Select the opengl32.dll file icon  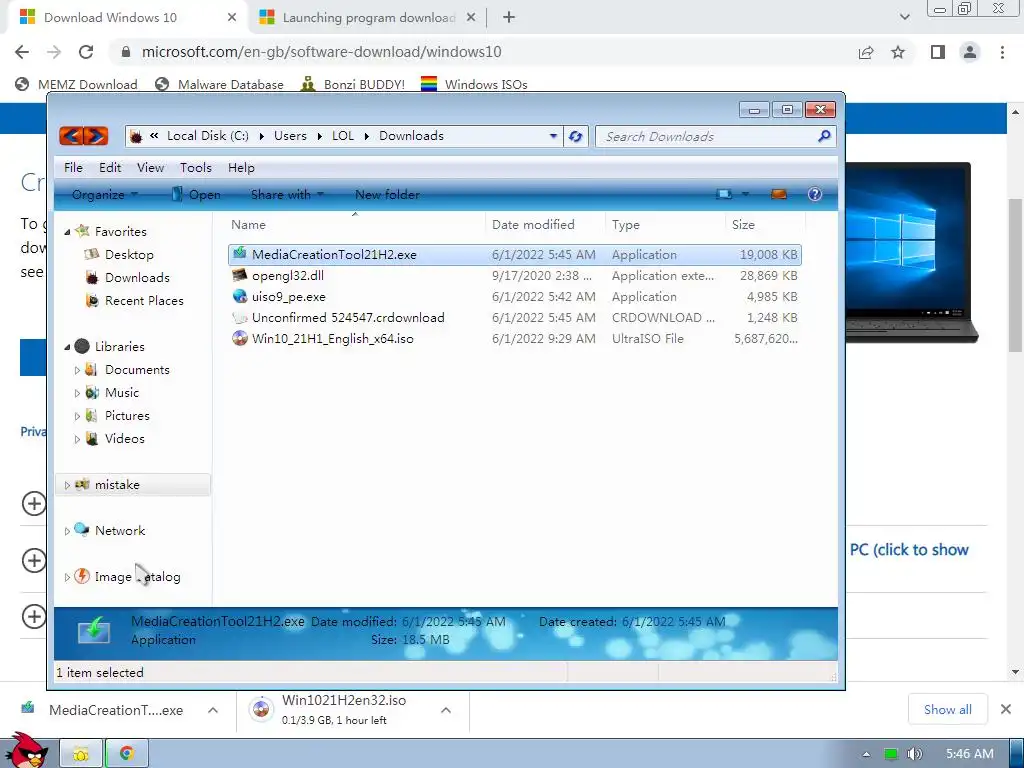pos(240,275)
